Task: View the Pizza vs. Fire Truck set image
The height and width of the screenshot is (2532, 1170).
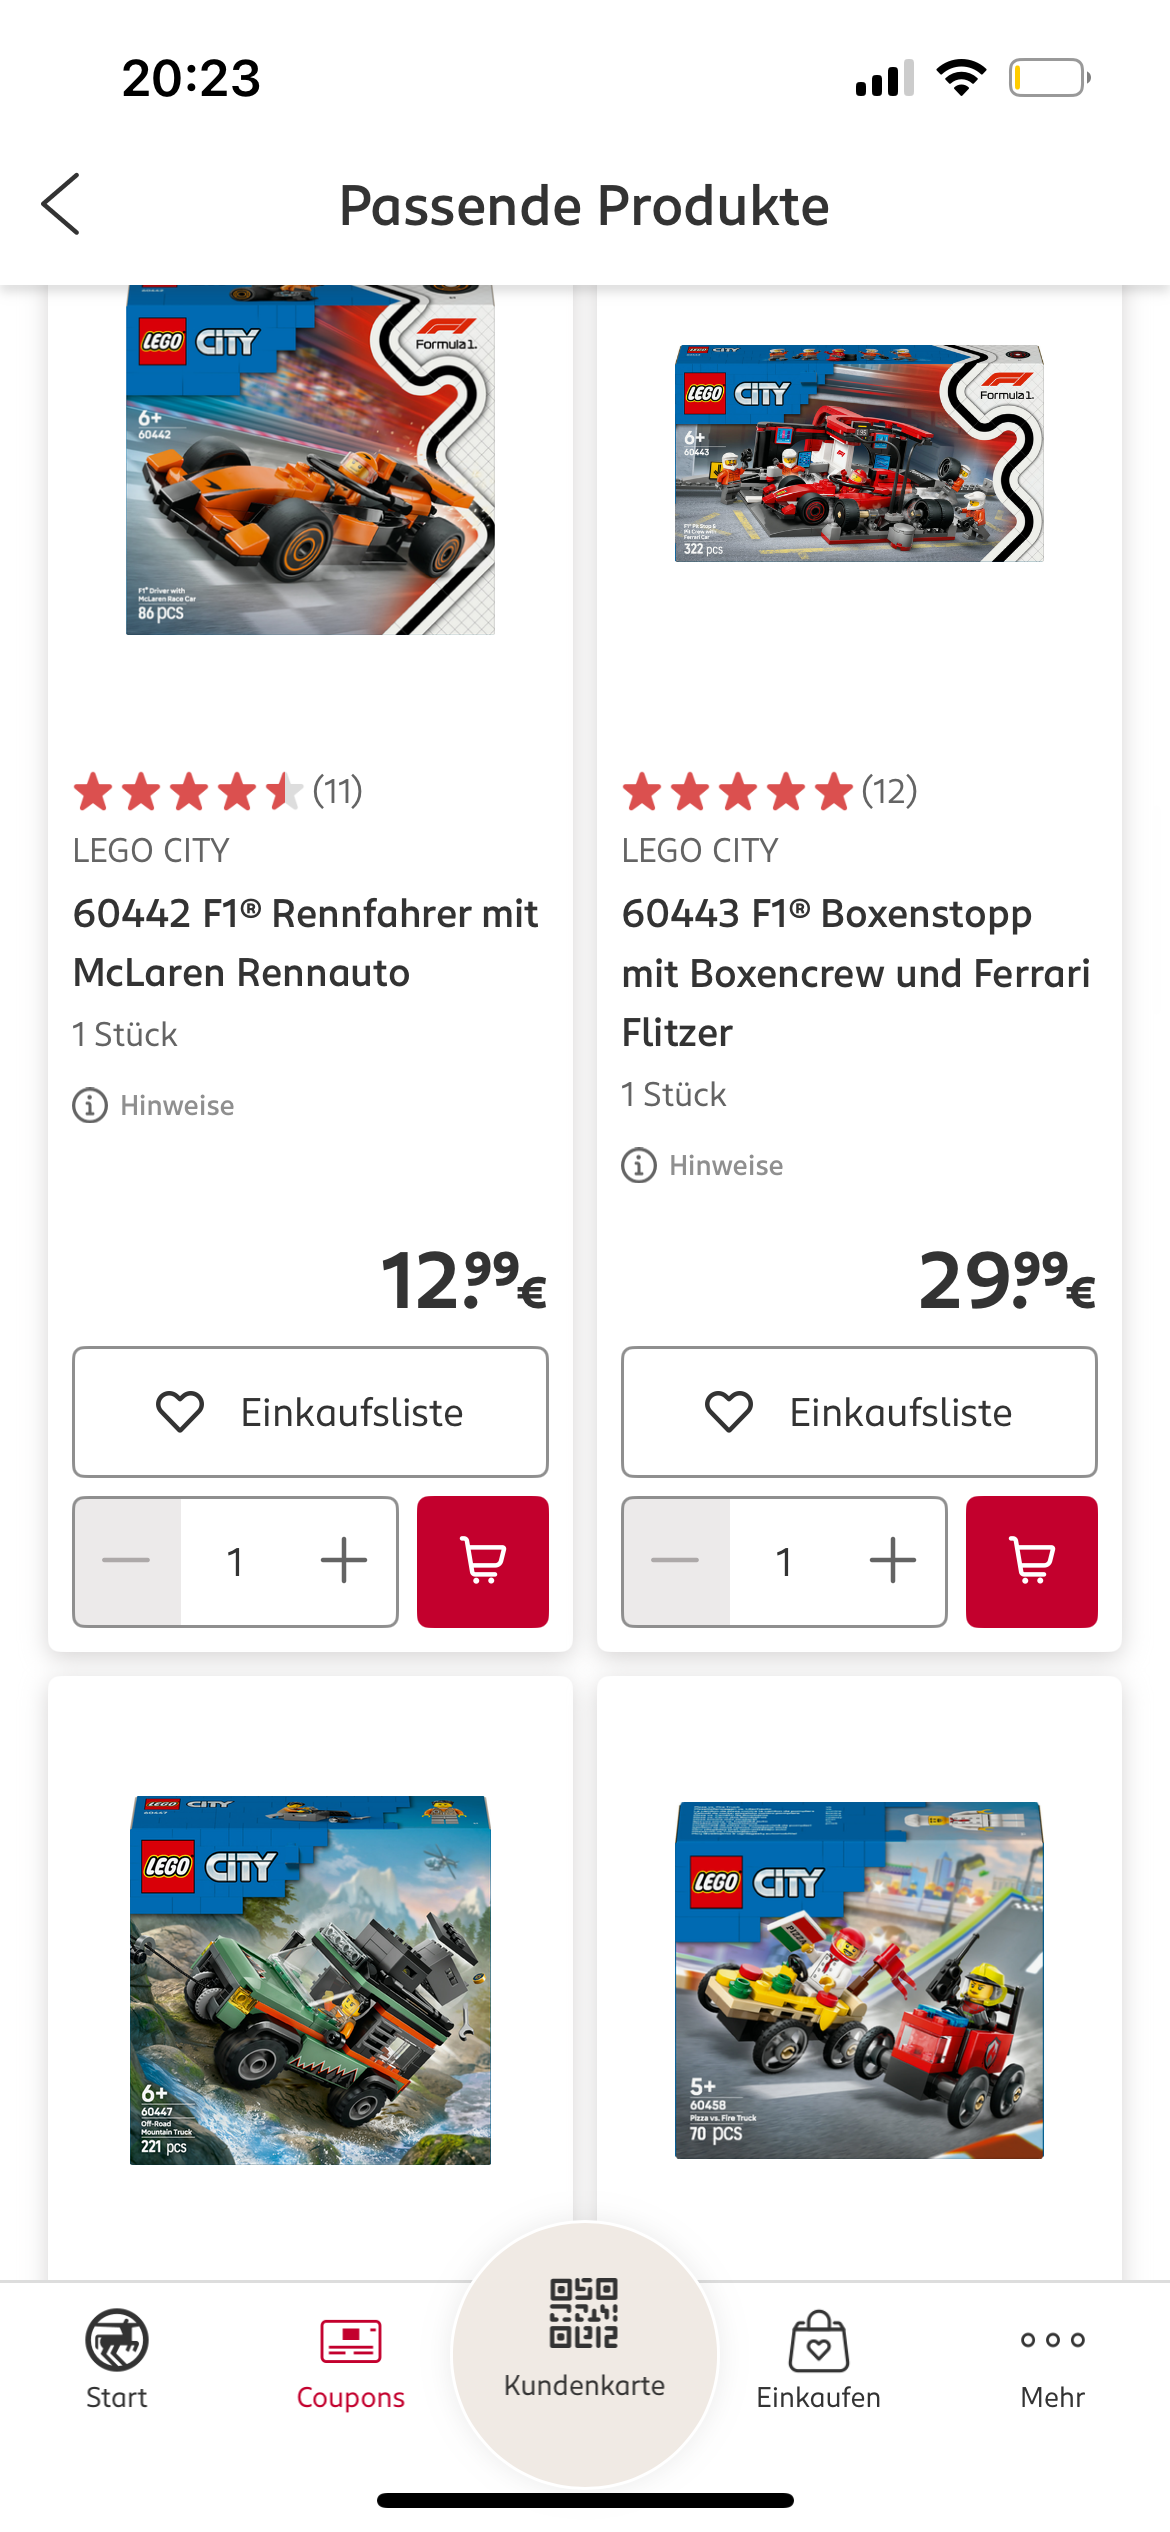Action: point(859,1980)
